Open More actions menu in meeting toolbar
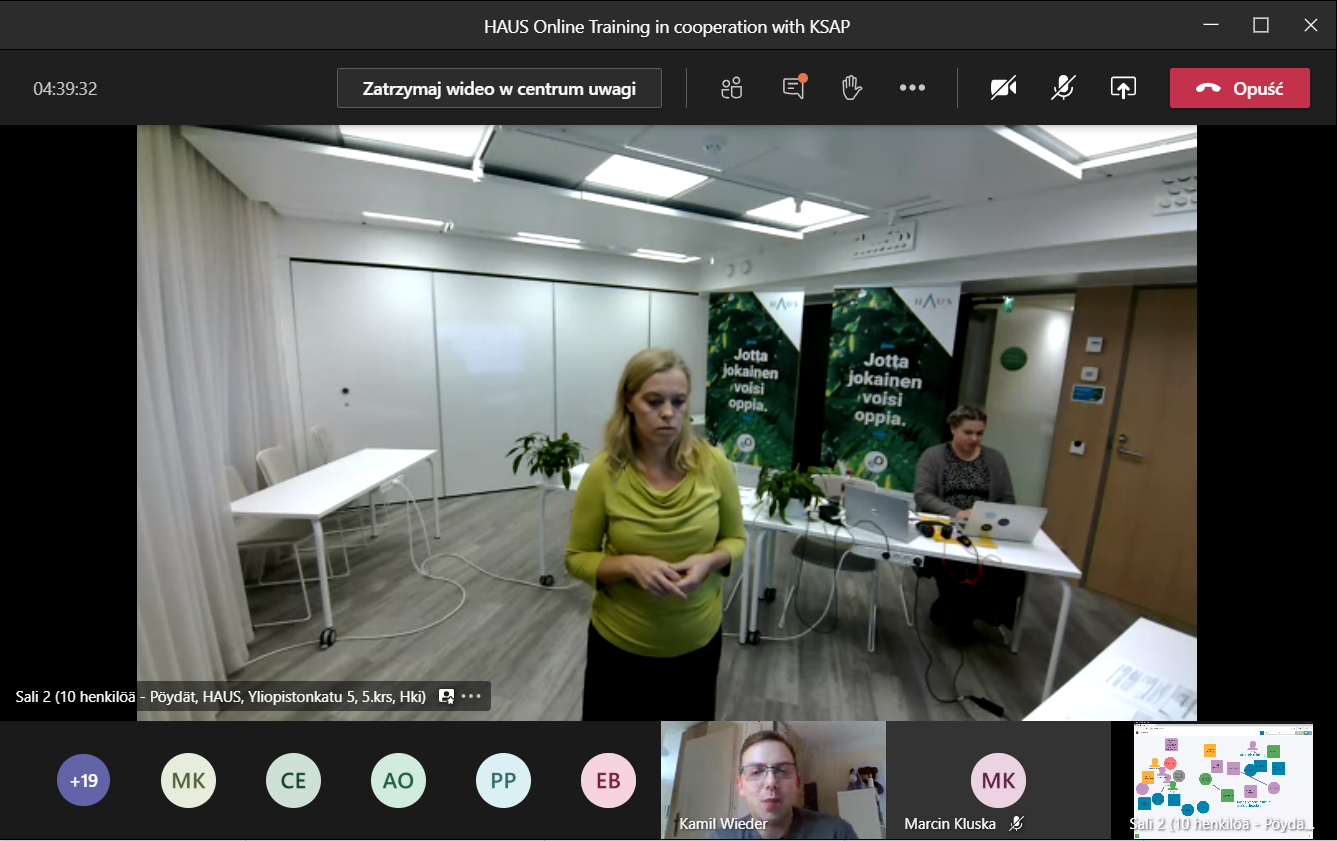Viewport: 1337px width, 841px height. tap(912, 88)
